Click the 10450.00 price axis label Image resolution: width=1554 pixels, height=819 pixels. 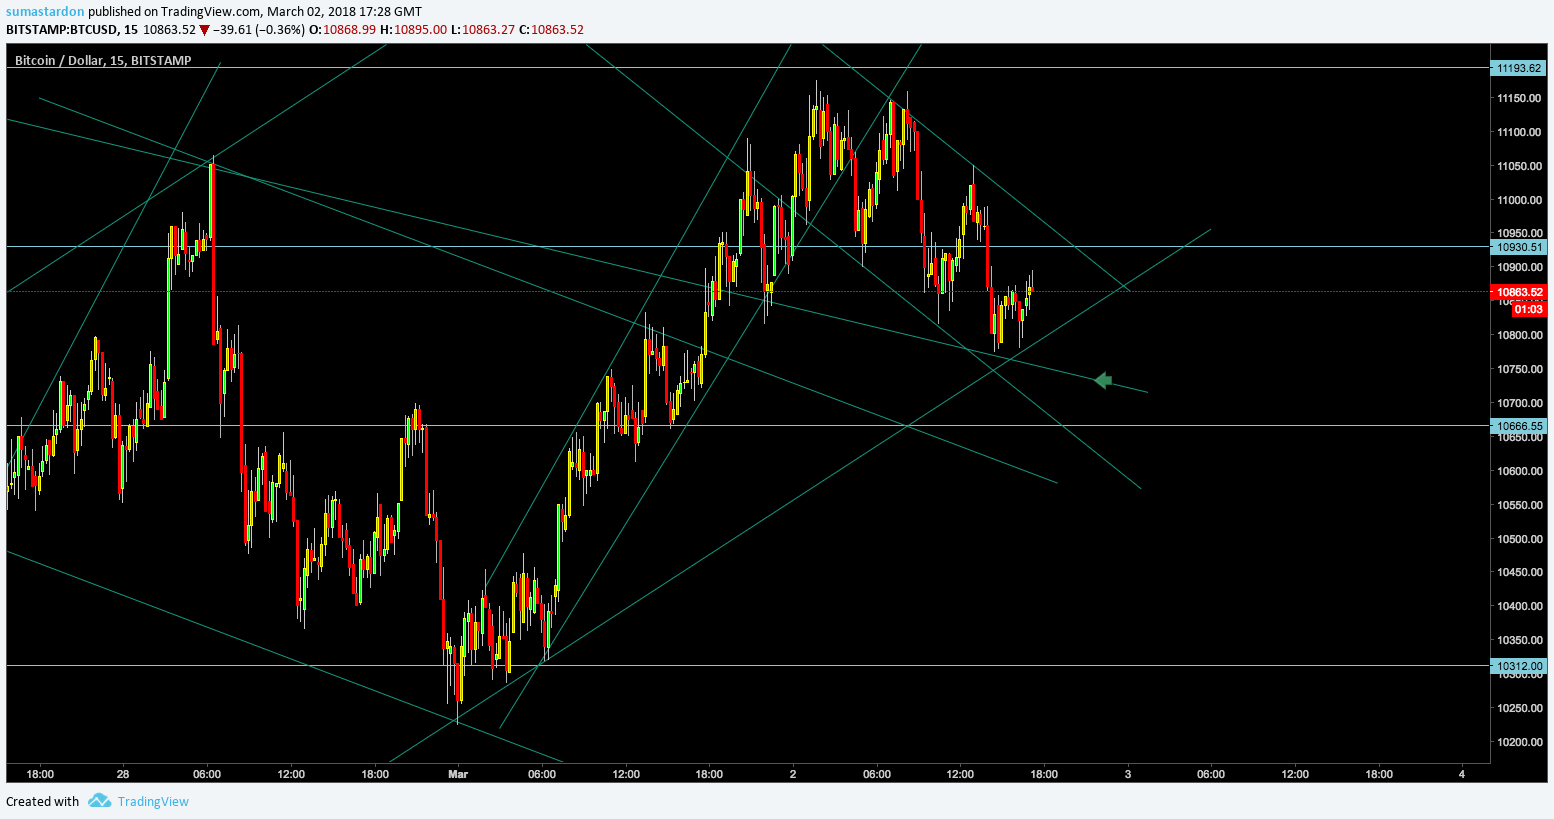tap(1519, 572)
